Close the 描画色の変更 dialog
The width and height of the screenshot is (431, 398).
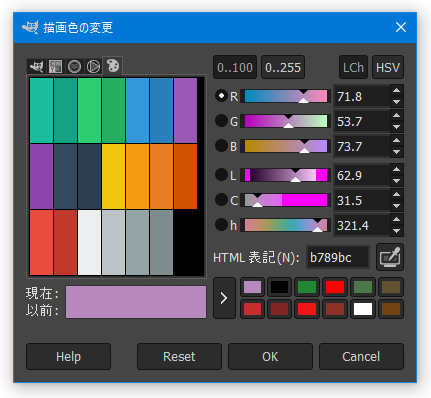(x=401, y=27)
